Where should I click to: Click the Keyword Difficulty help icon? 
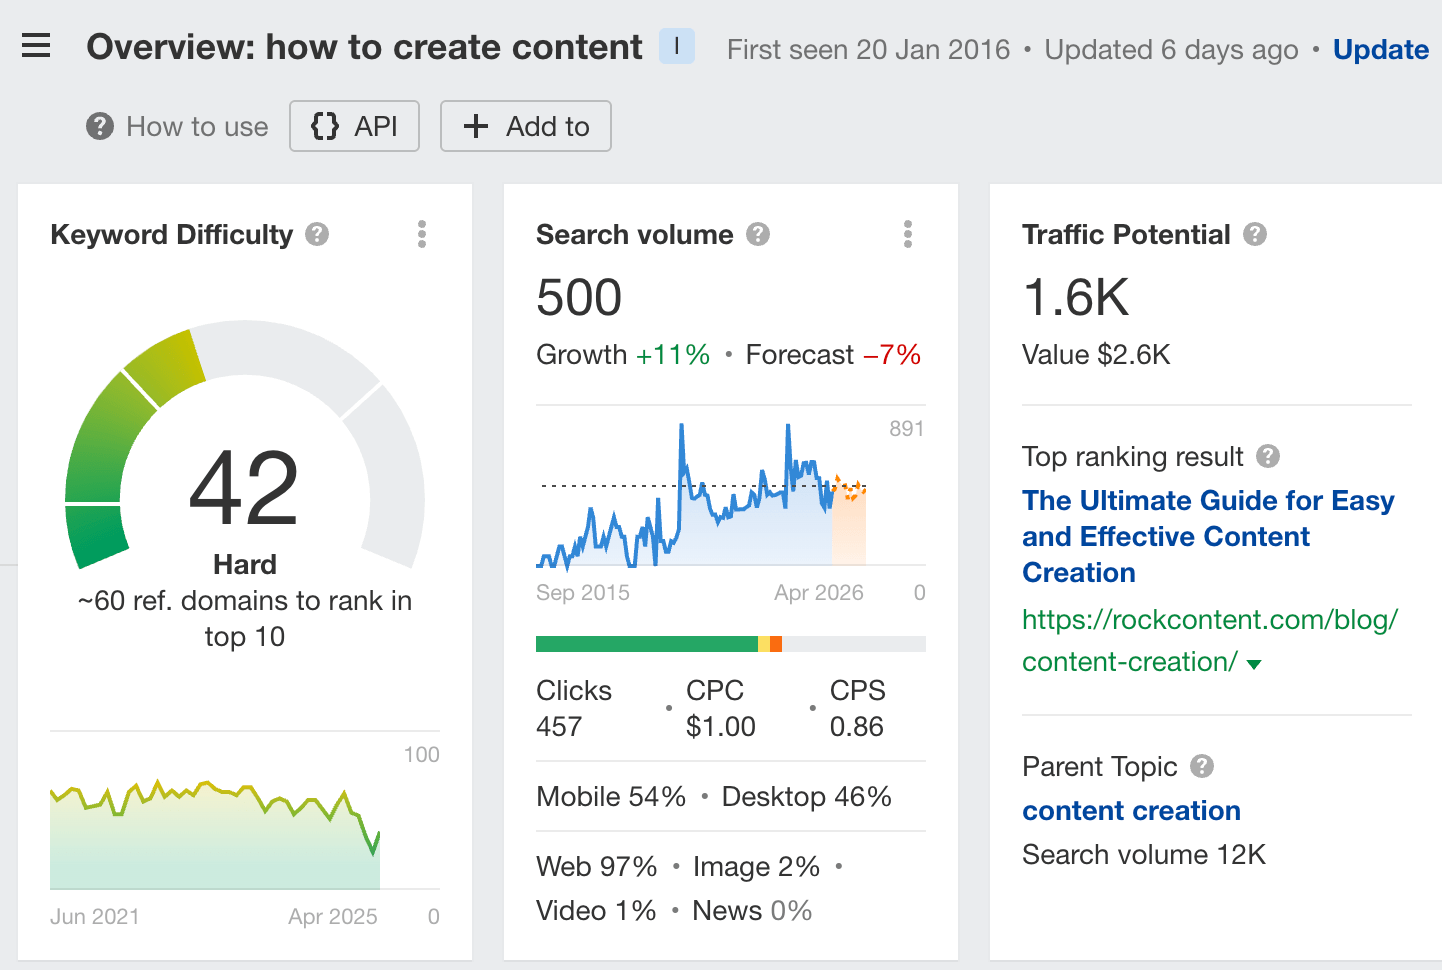click(317, 234)
